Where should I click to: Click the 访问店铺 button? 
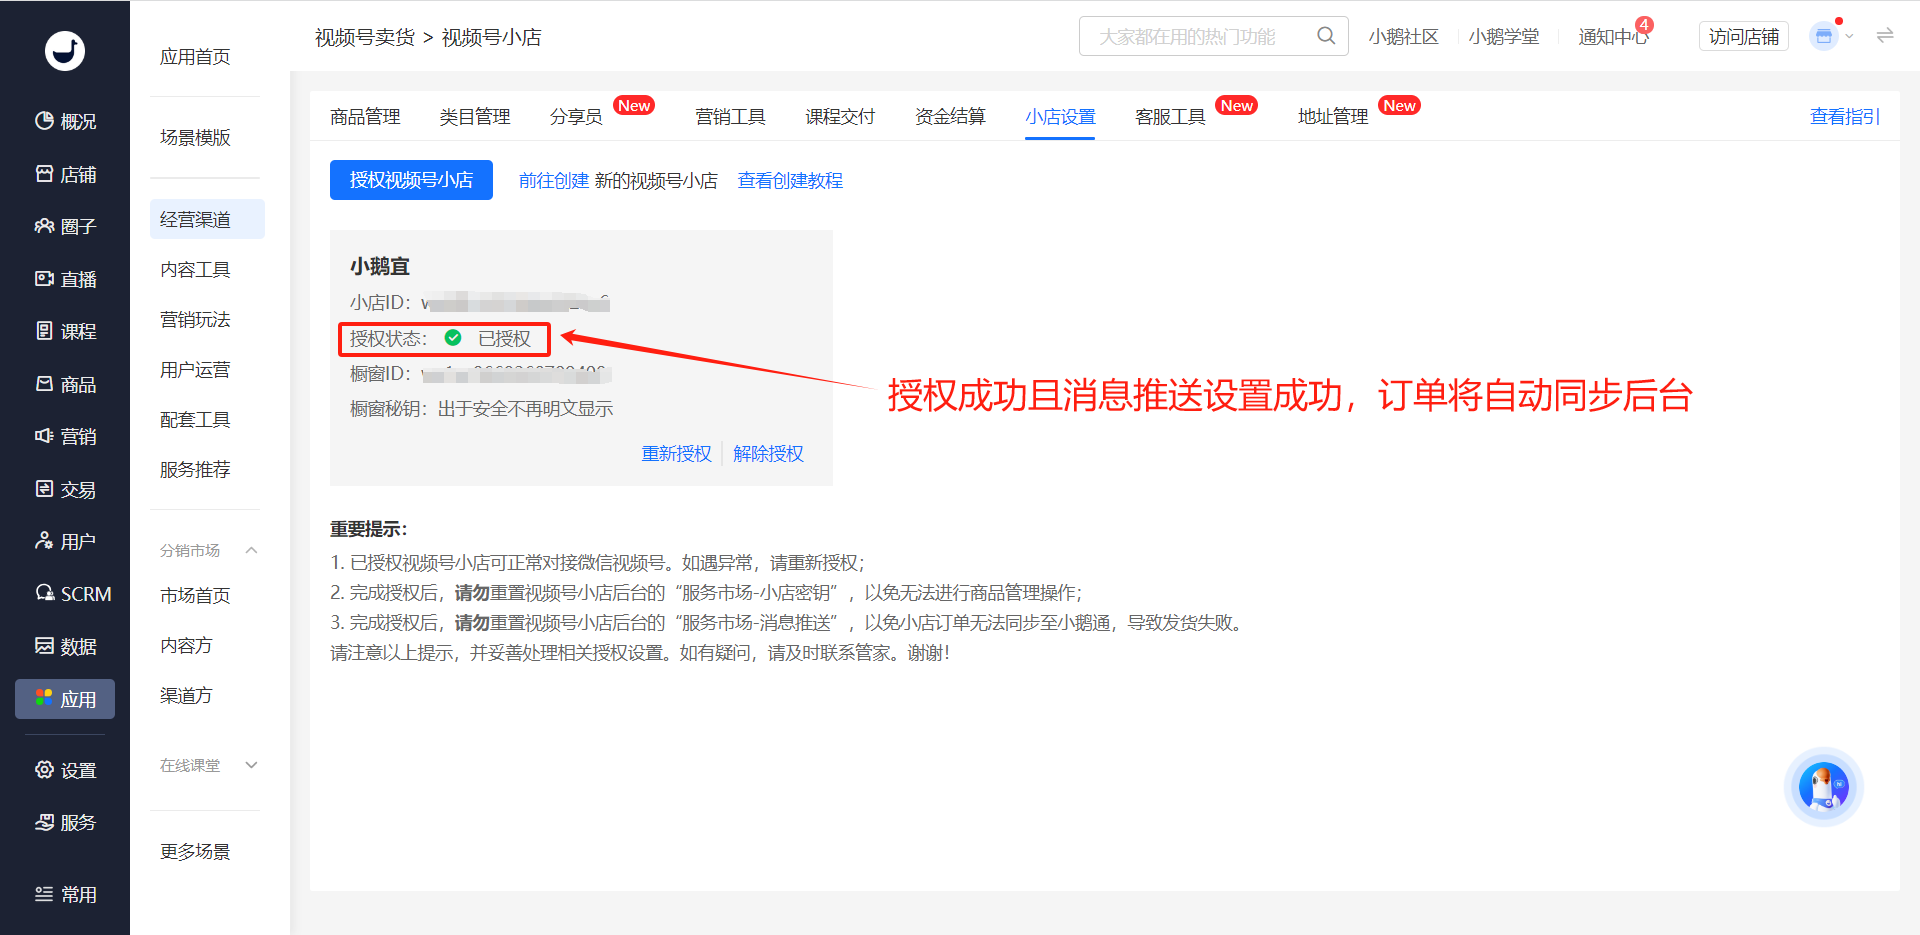click(1744, 36)
